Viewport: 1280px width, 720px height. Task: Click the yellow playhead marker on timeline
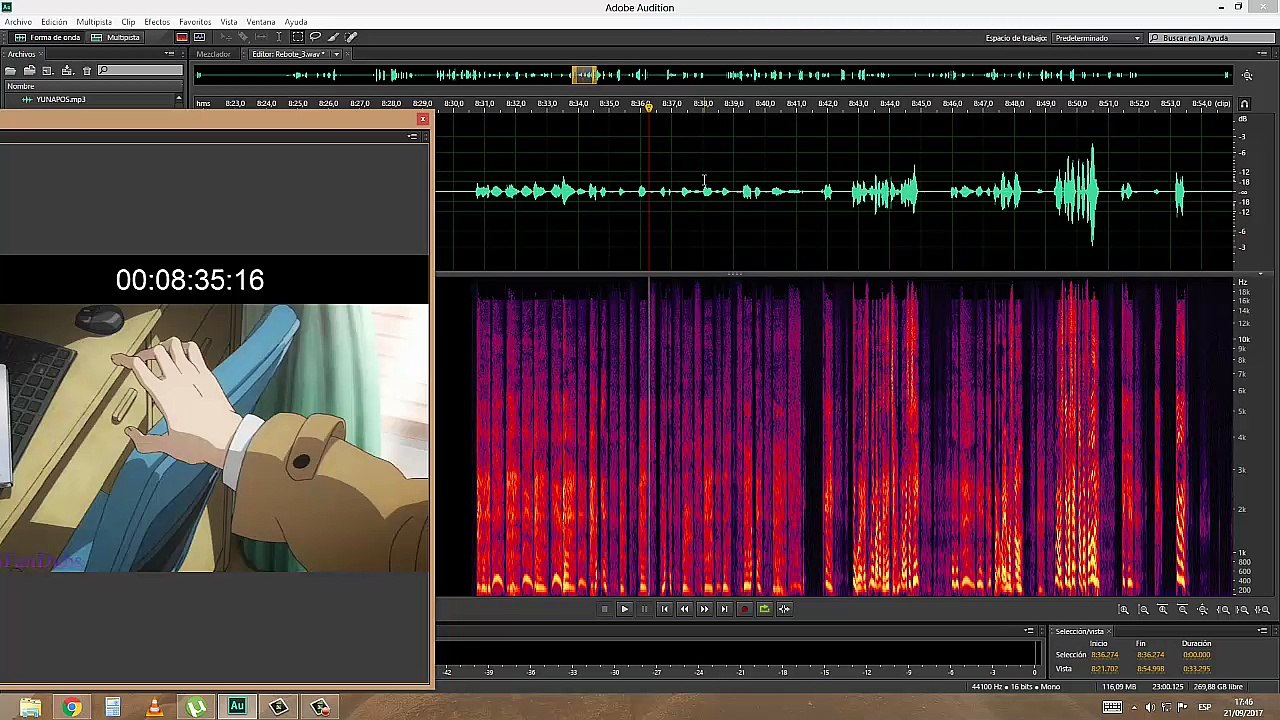[649, 106]
